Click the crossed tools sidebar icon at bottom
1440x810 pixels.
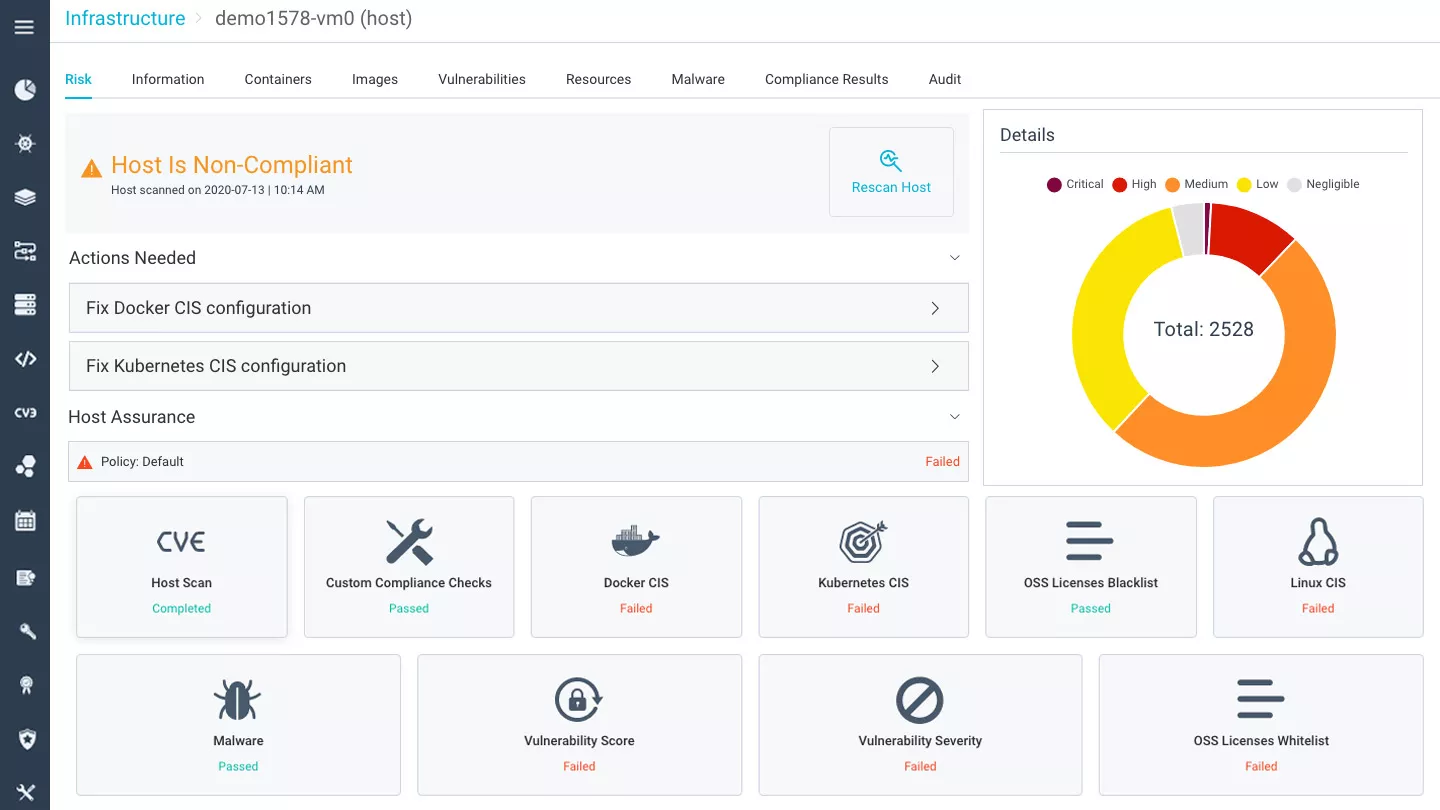25,793
